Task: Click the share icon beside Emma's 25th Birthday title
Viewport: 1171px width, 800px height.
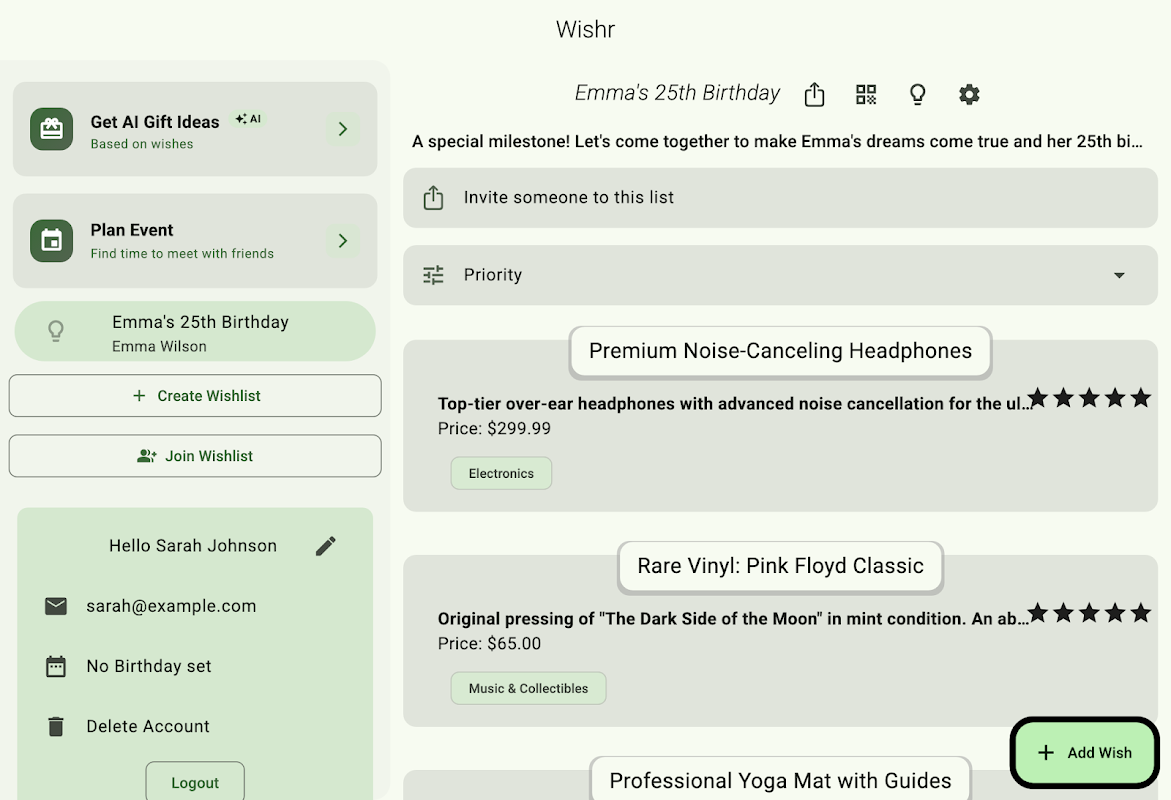Action: [x=814, y=94]
